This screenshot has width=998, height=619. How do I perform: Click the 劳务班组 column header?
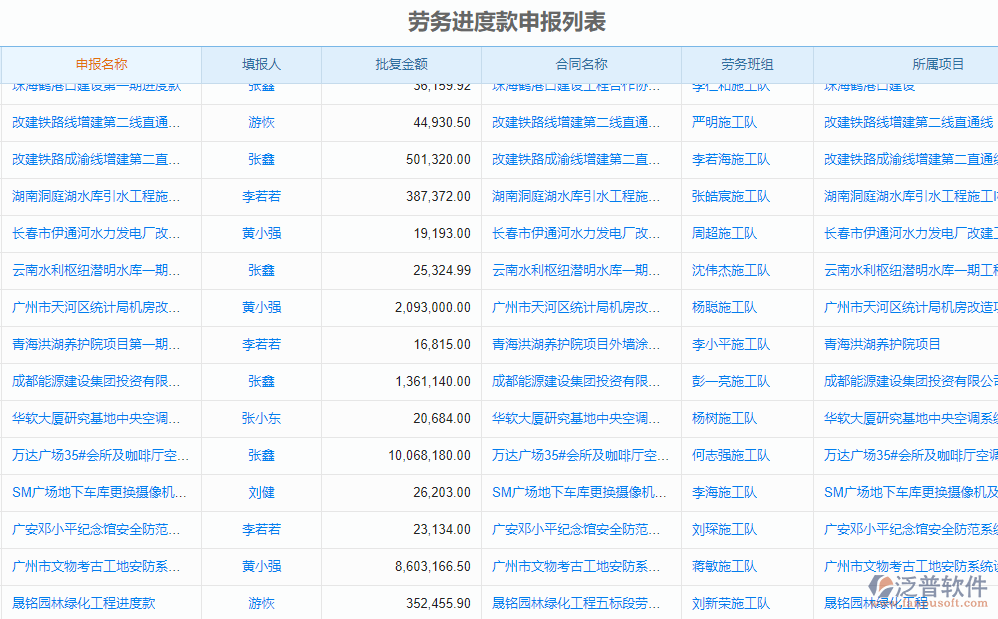(749, 64)
